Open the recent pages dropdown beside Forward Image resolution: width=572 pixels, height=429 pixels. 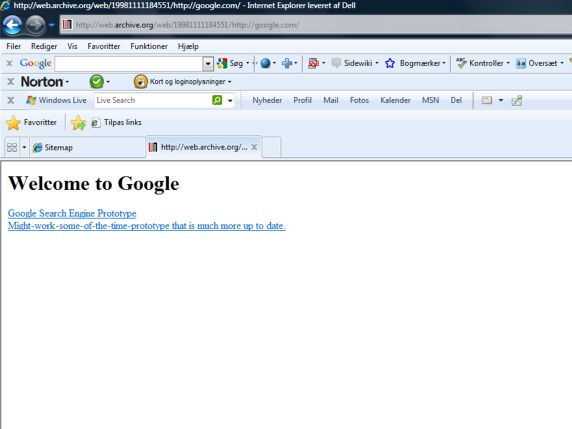[52, 25]
